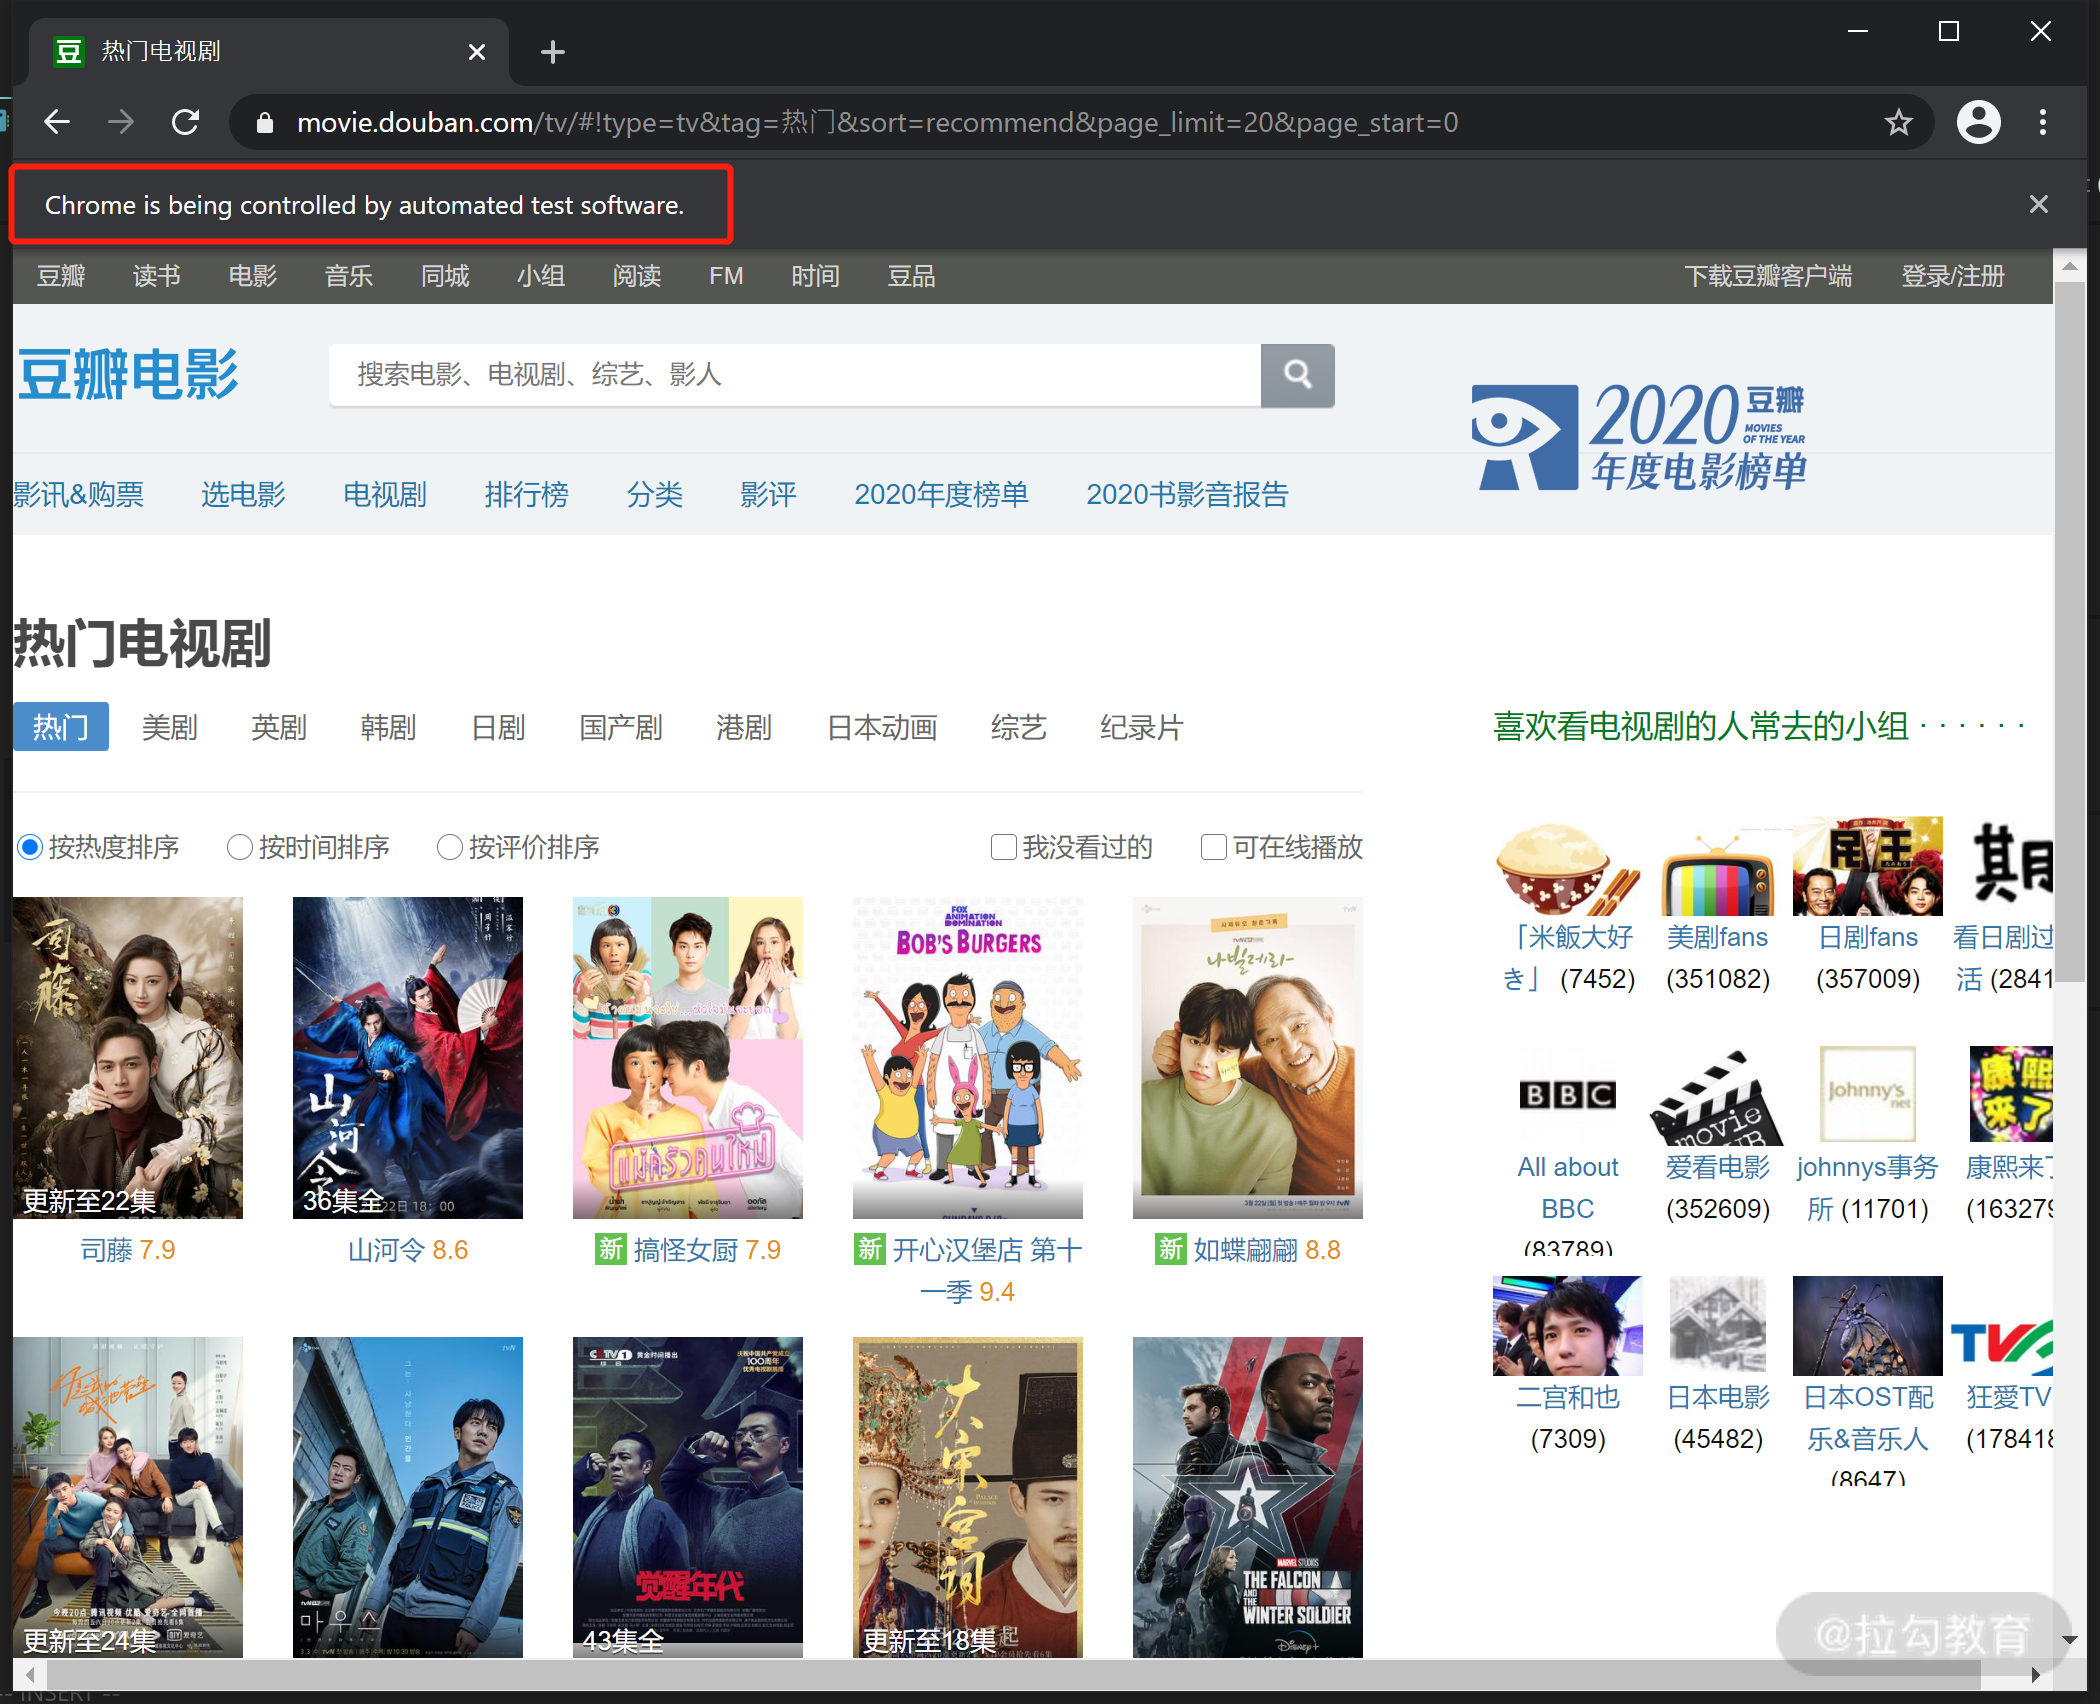Click 读书 in the top bar

(157, 276)
